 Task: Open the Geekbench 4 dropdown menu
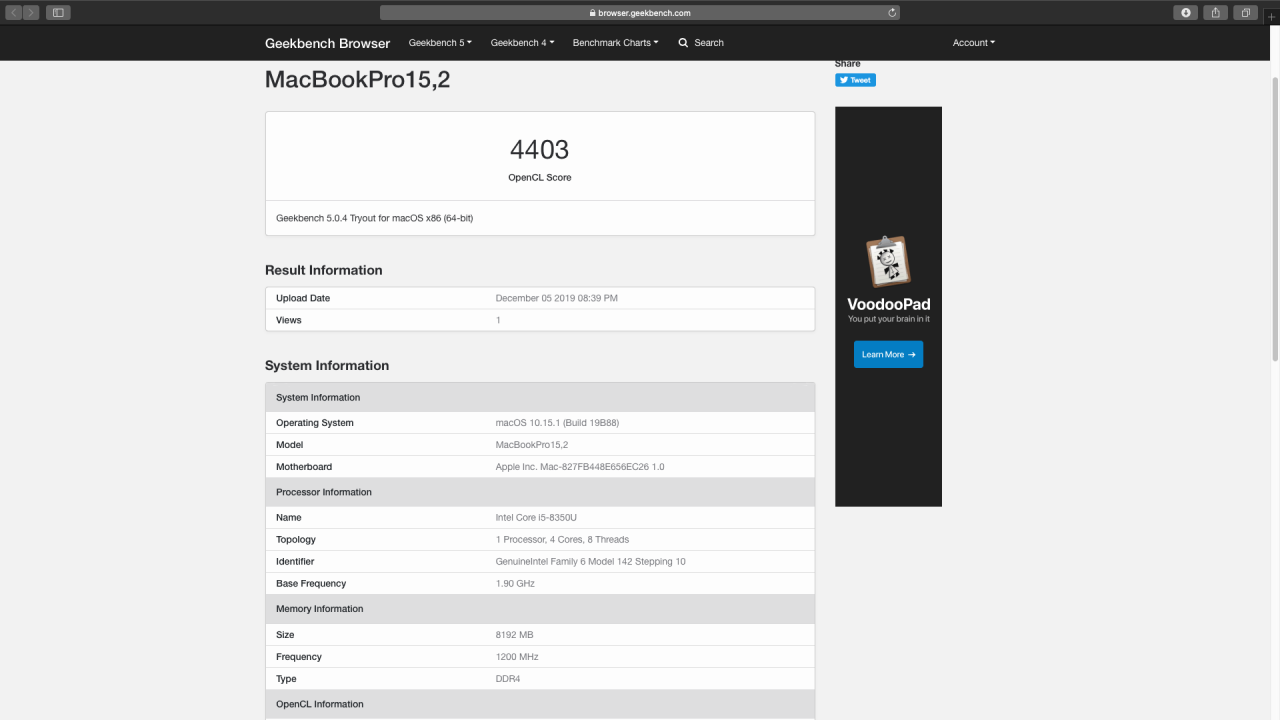522,43
